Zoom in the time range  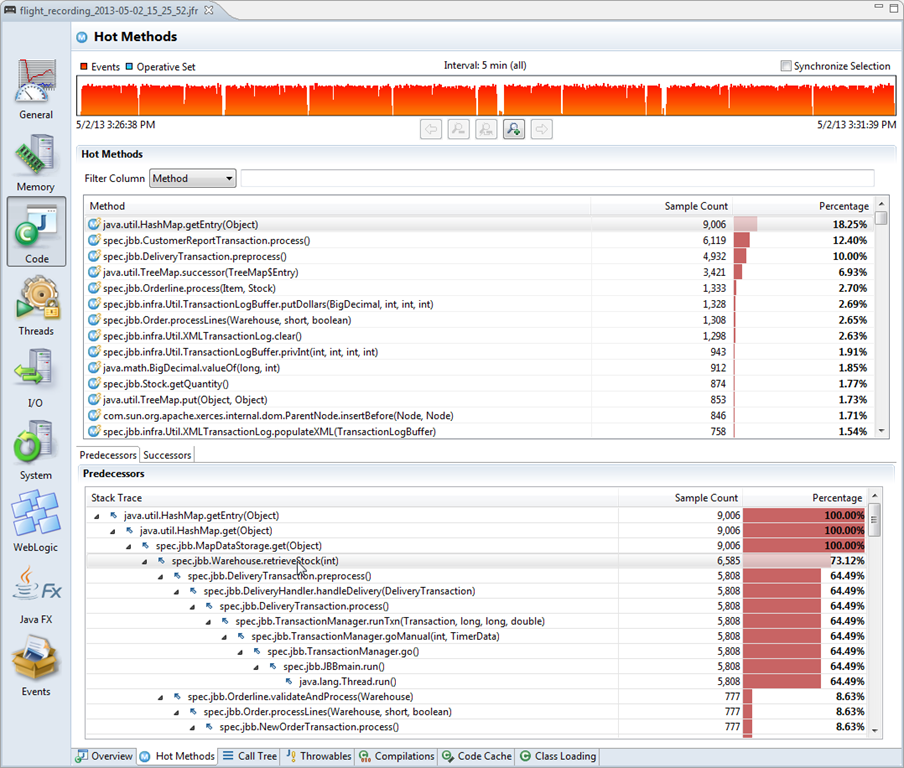click(514, 129)
